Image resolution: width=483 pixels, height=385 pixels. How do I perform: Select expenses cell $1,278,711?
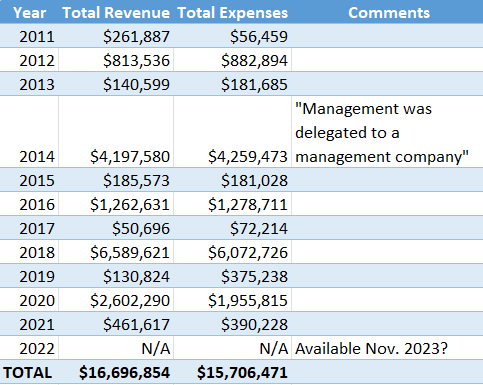tap(232, 204)
